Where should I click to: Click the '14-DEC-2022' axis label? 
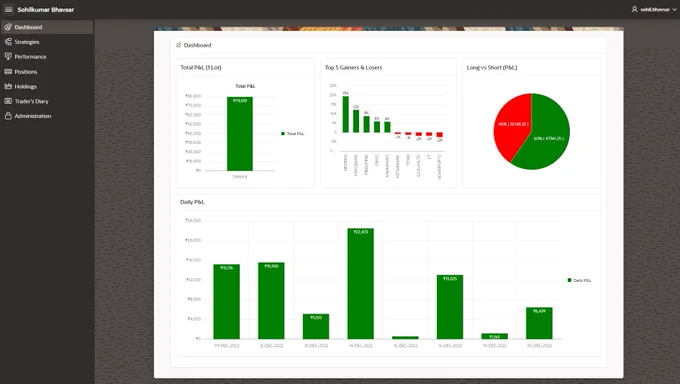tap(360, 346)
